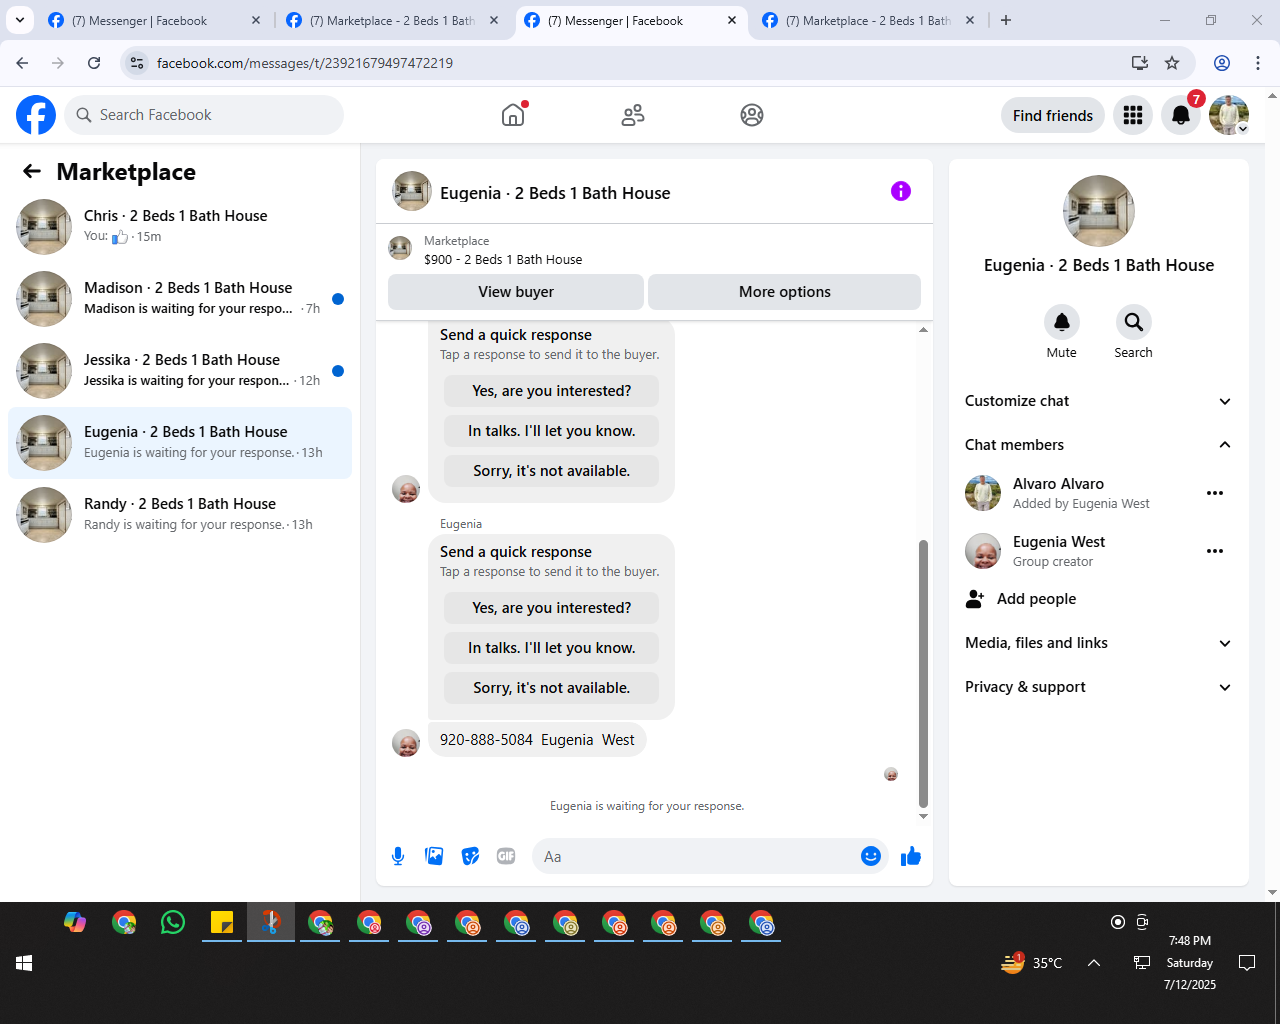Open Eugenia header profile thumbnail in right panel

coord(1099,211)
